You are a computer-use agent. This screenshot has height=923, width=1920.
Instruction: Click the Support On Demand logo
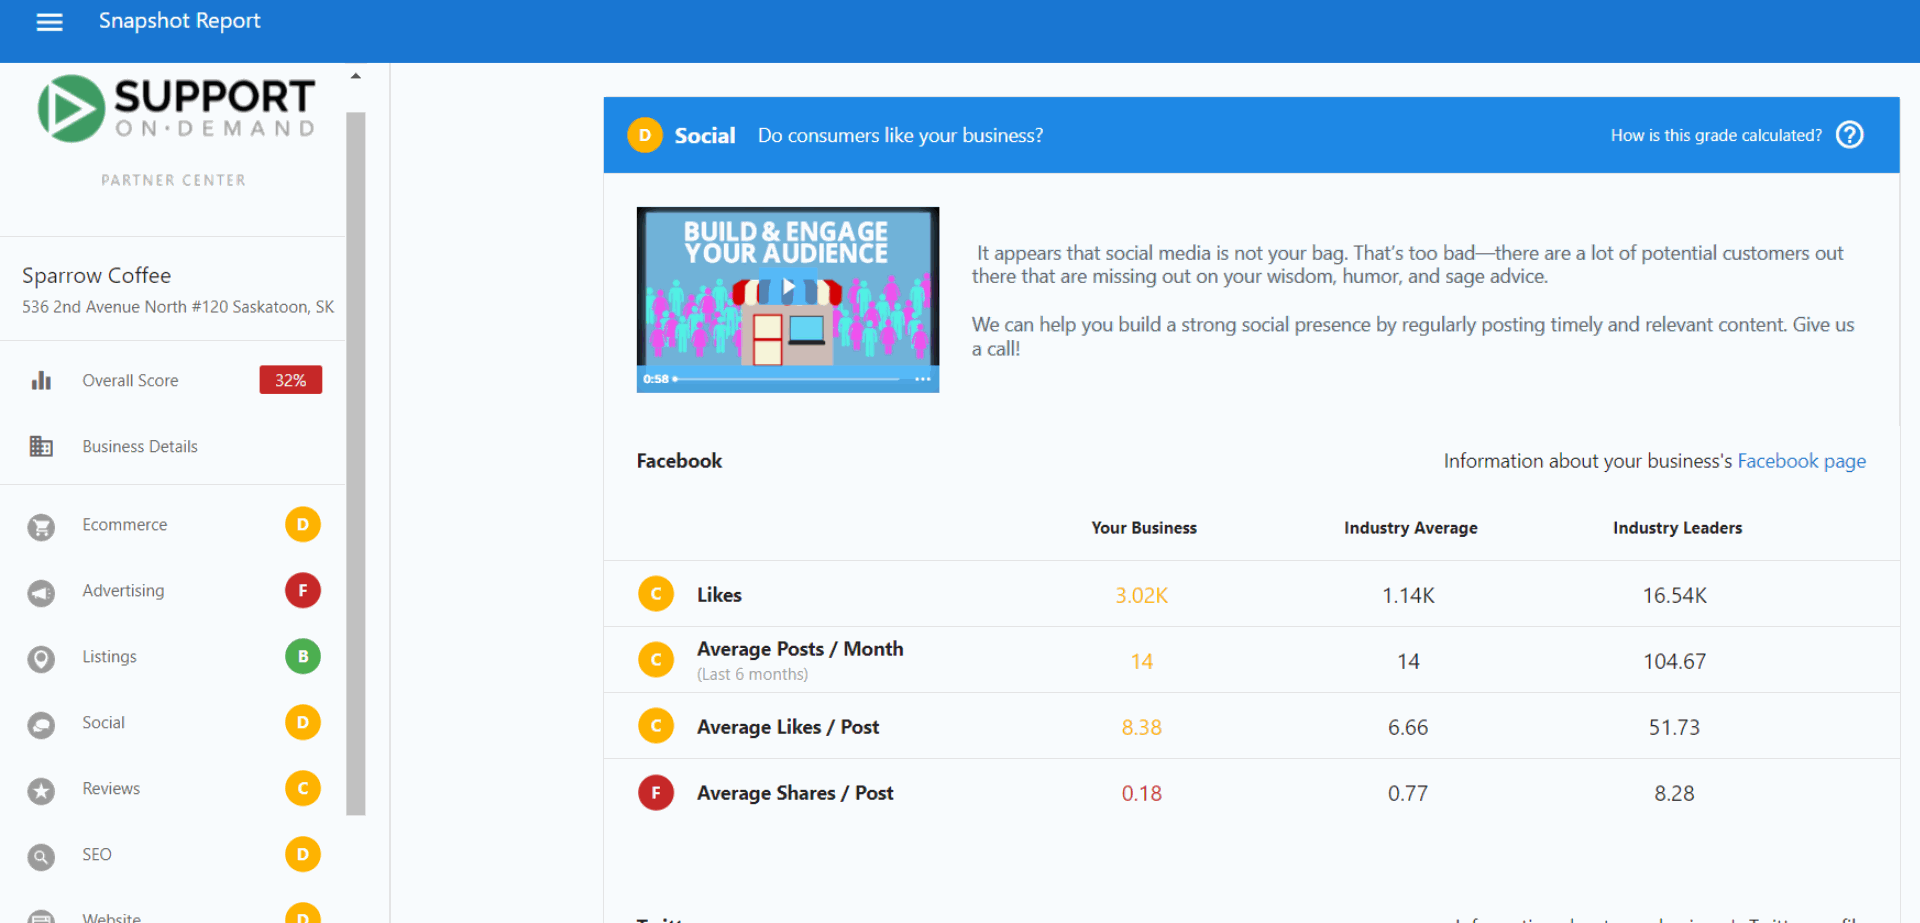click(x=176, y=108)
